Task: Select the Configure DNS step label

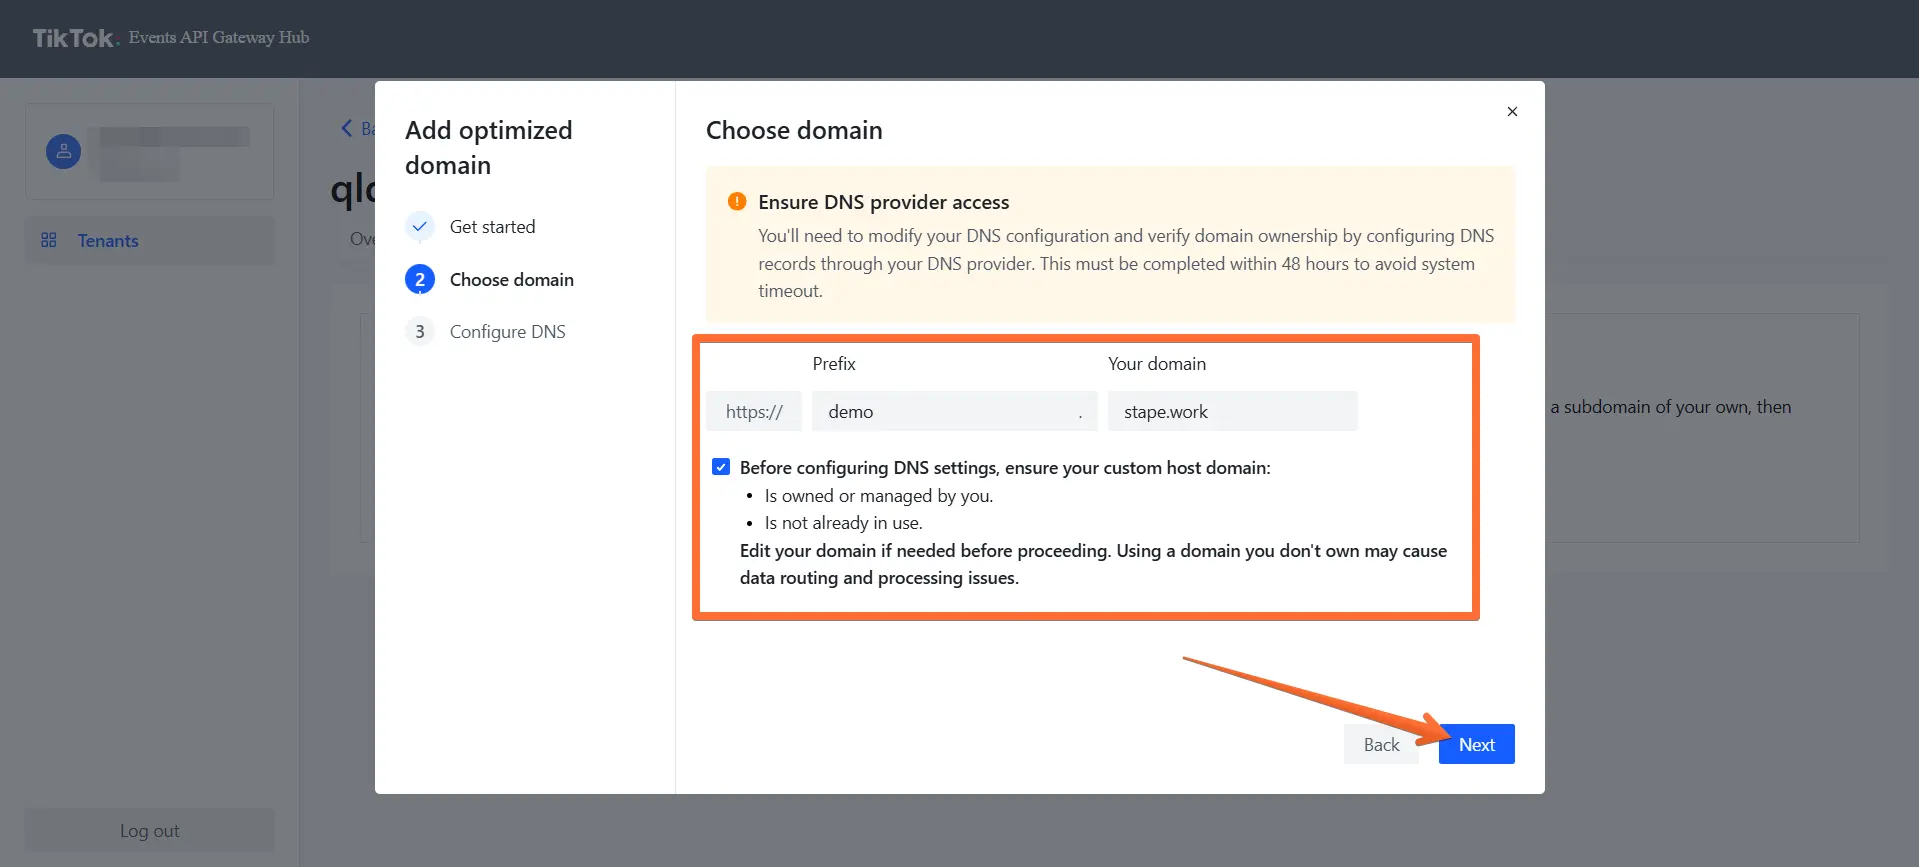Action: click(x=508, y=332)
